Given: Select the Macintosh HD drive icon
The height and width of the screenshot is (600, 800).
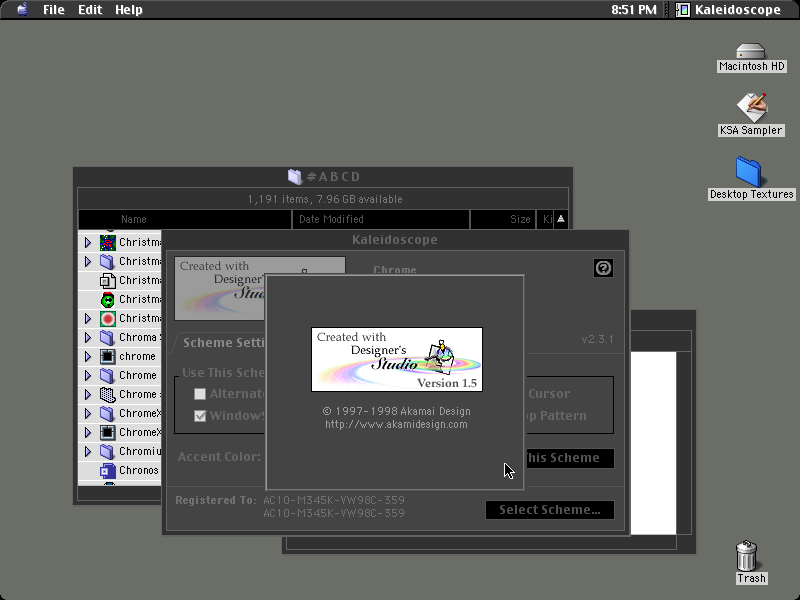Looking at the screenshot, I should click(751, 52).
